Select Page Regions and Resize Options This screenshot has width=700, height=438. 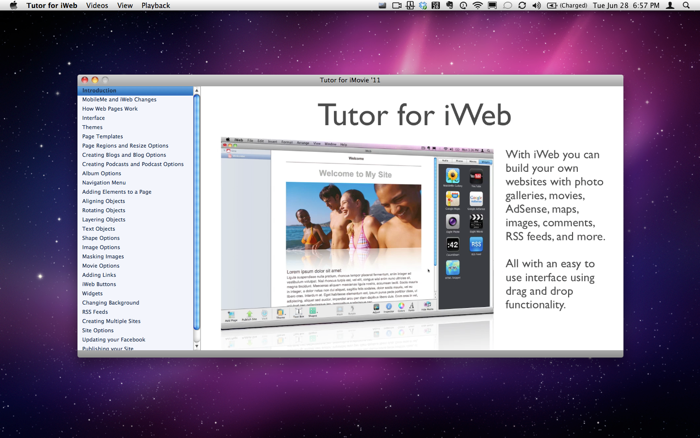click(125, 146)
